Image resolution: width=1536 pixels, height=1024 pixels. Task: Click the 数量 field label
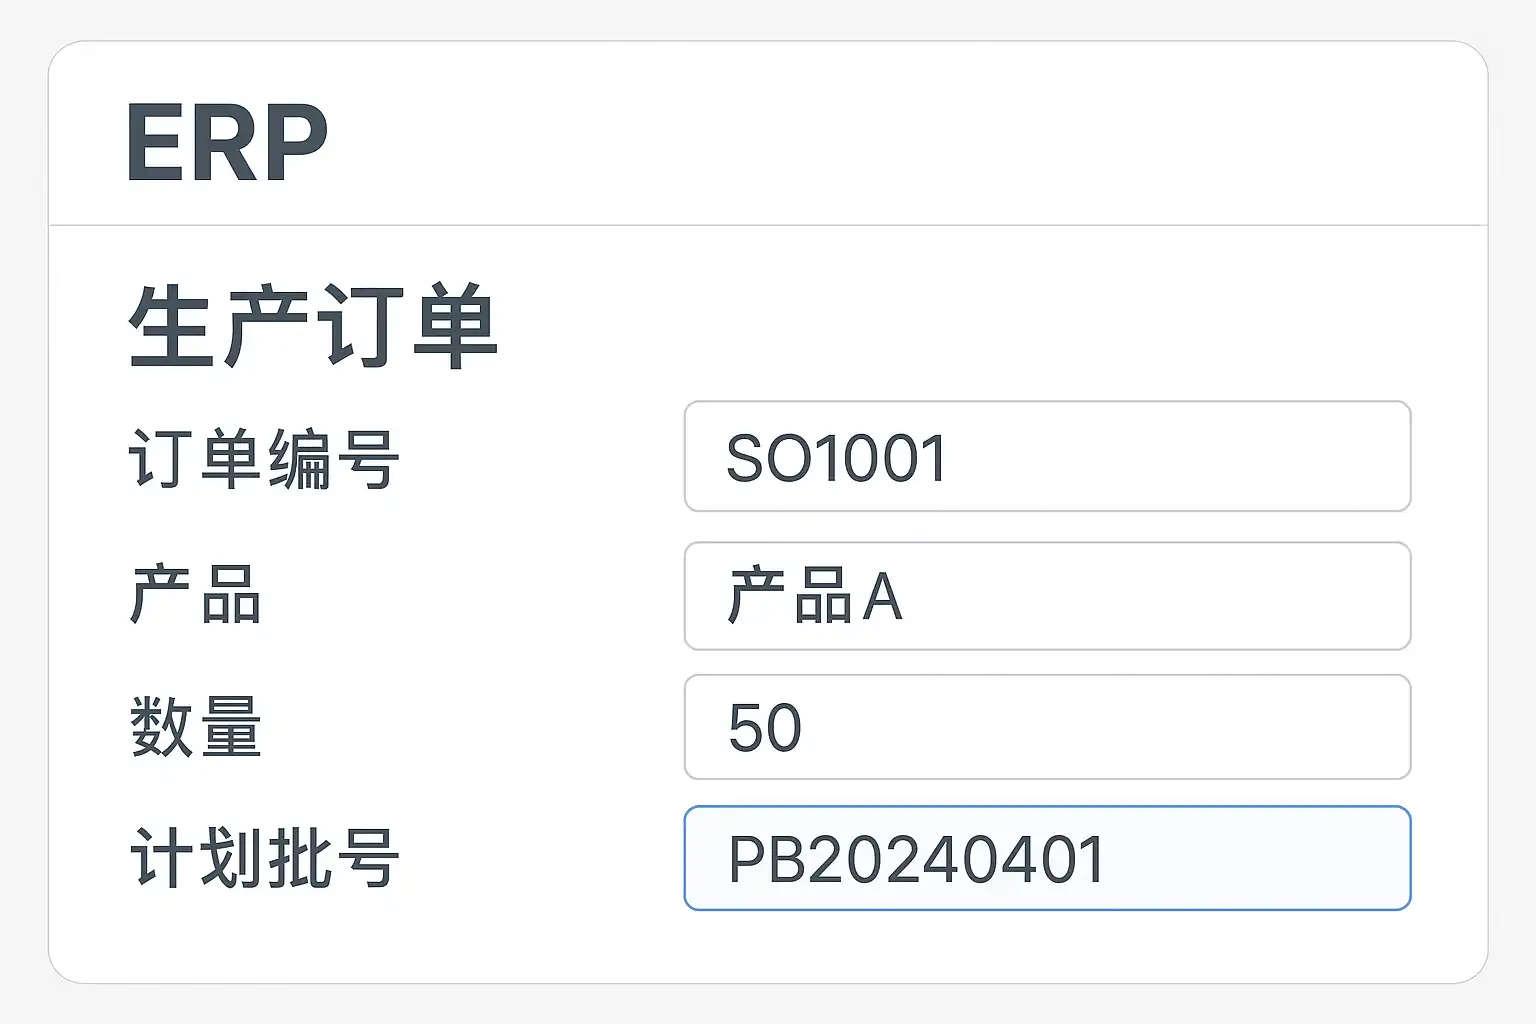point(196,727)
